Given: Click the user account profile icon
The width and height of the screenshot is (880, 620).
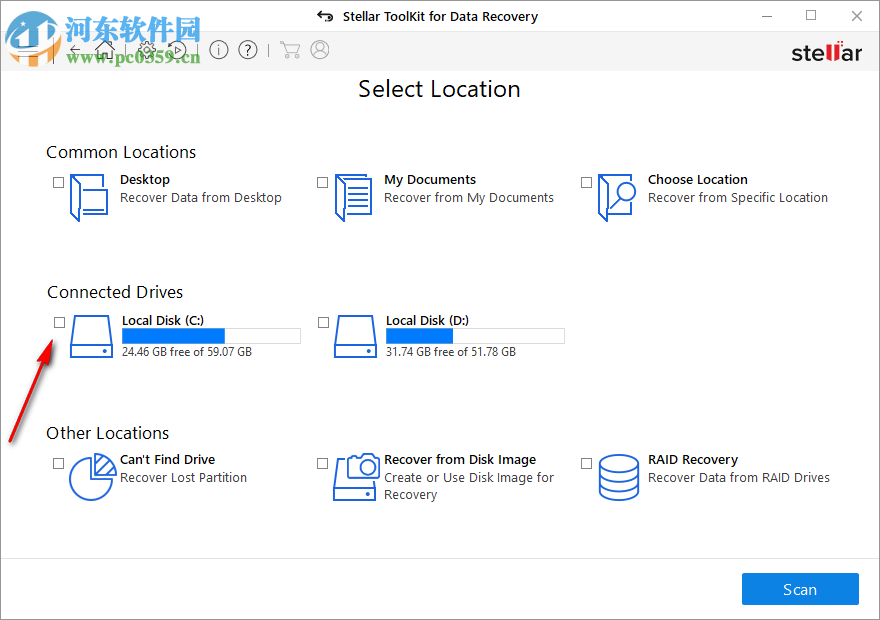Looking at the screenshot, I should tap(319, 49).
